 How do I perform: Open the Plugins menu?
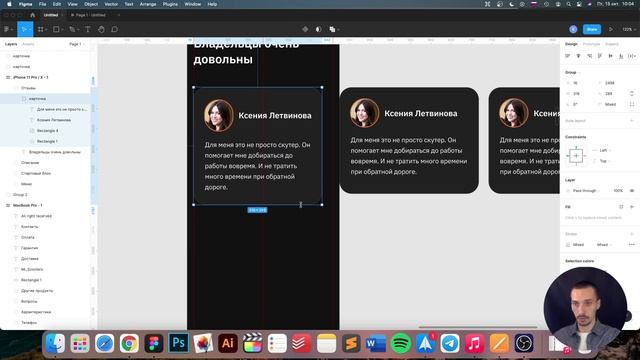coord(170,4)
